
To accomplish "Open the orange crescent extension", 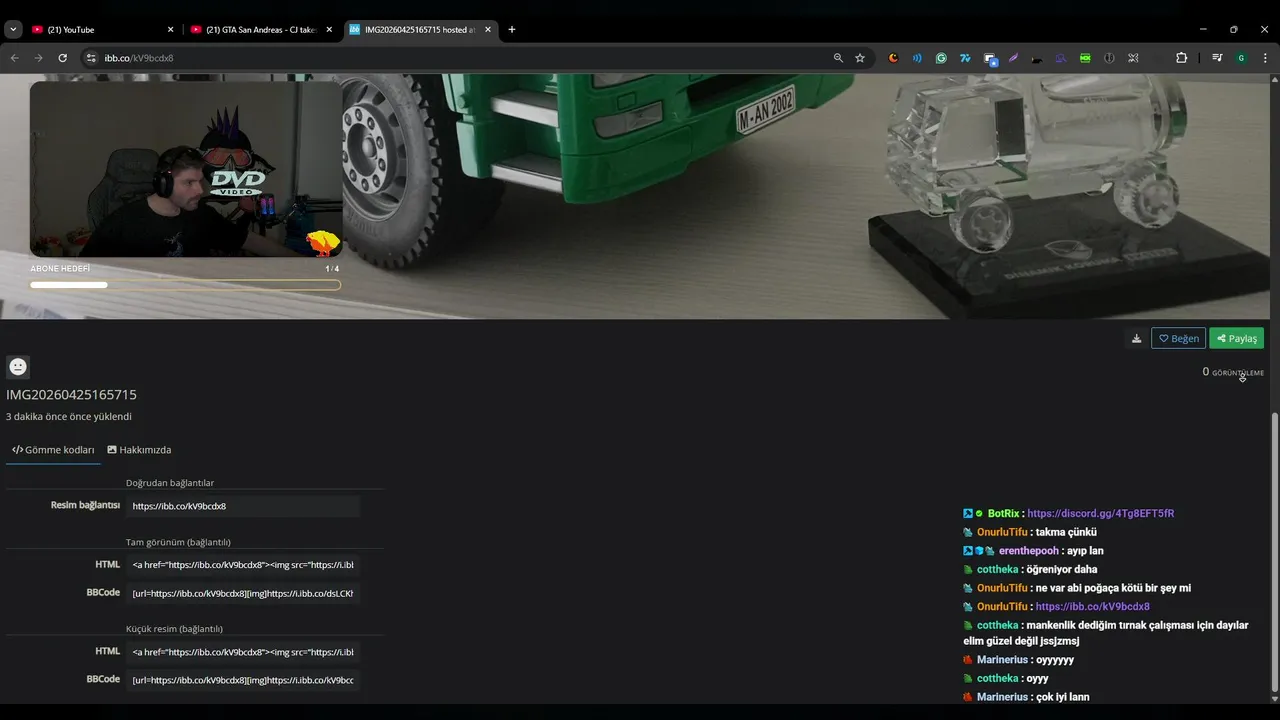I will [x=893, y=58].
